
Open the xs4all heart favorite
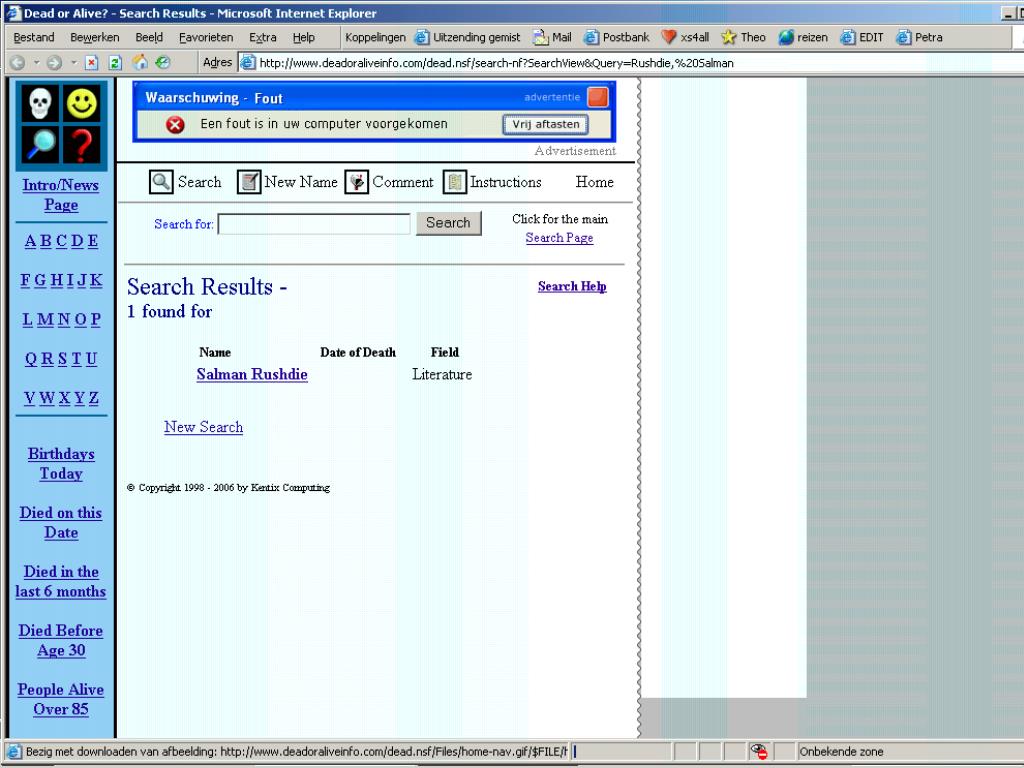685,37
